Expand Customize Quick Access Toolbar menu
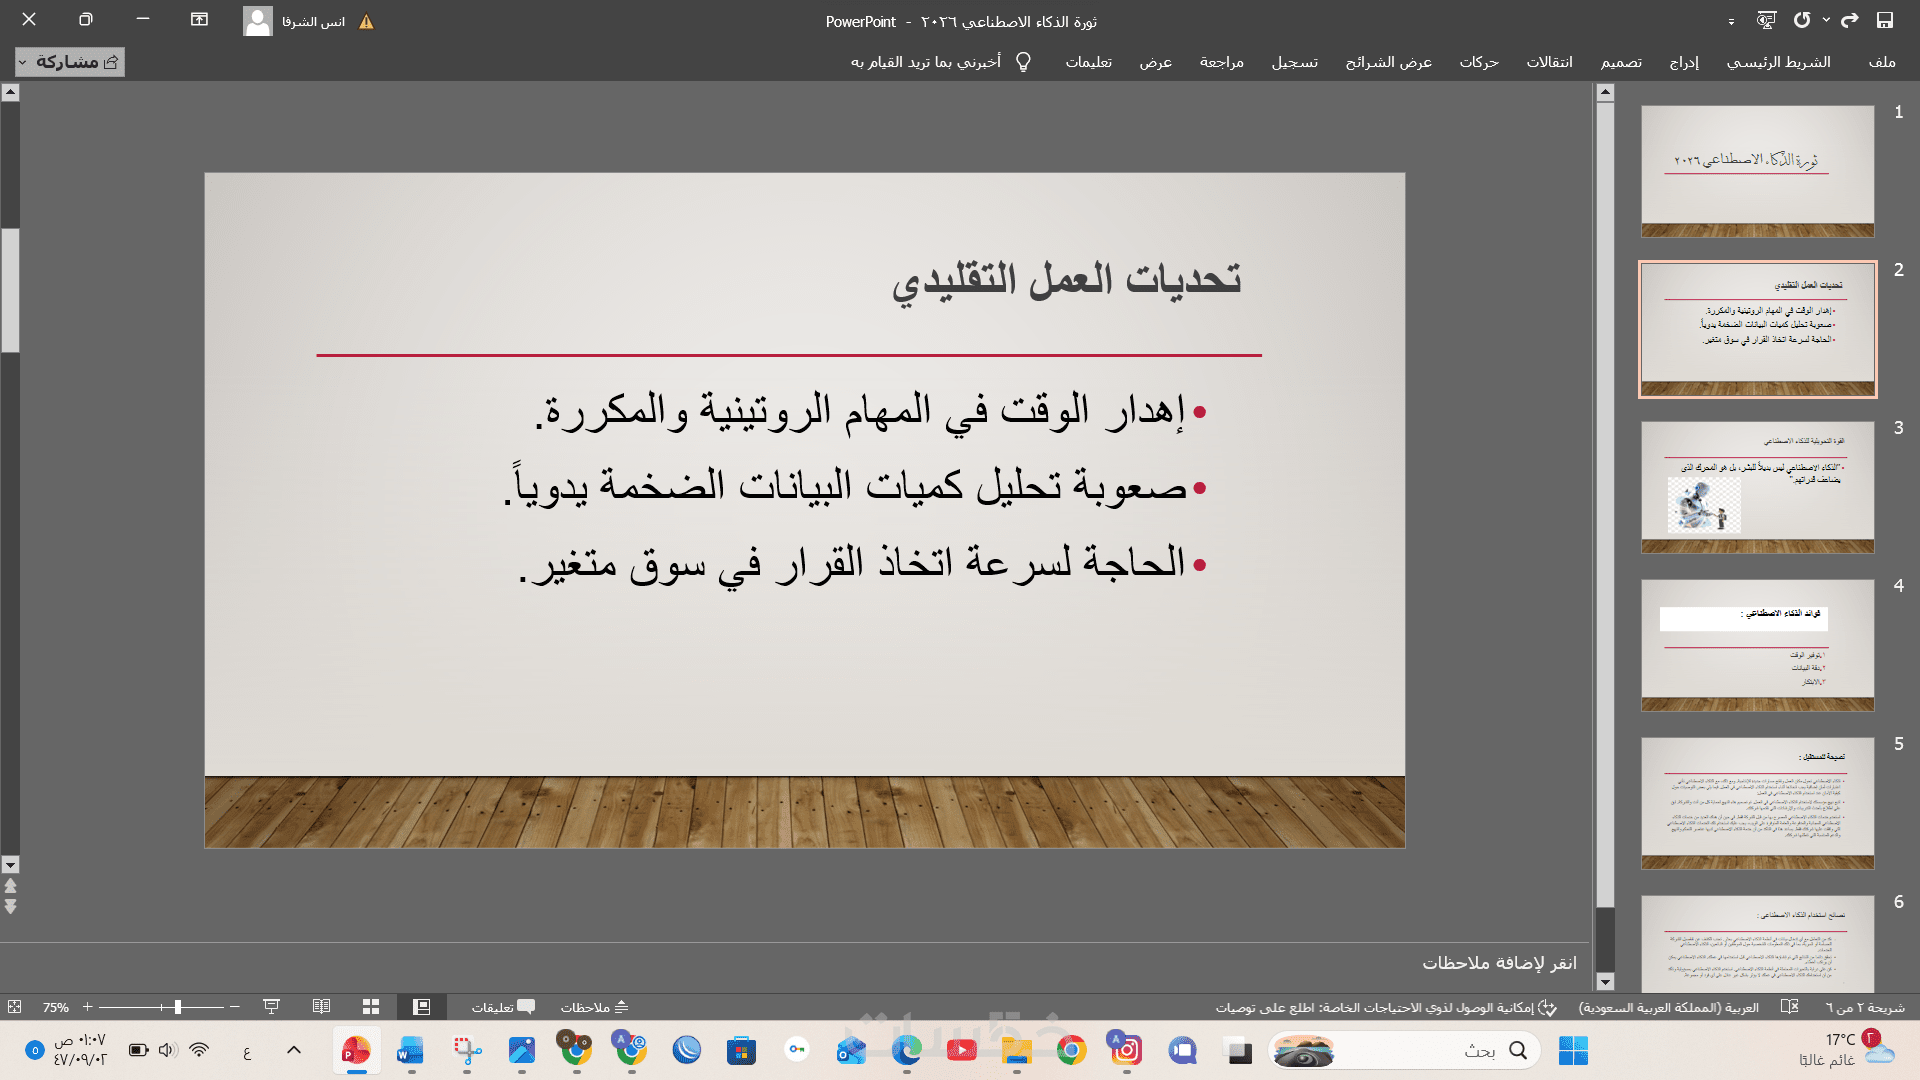The width and height of the screenshot is (1920, 1080). pos(1731,21)
